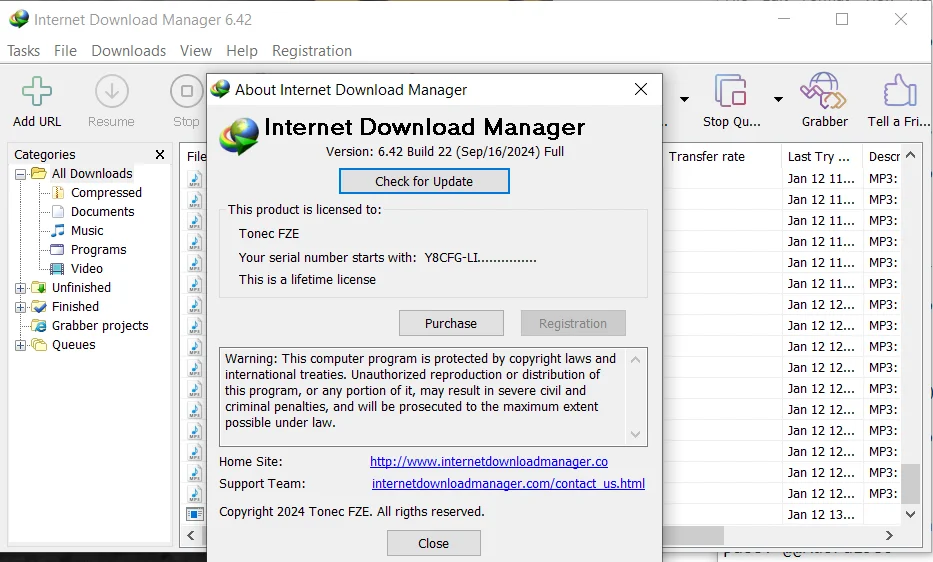The image size is (933, 562).
Task: Select the Compressed category
Action: coord(106,193)
